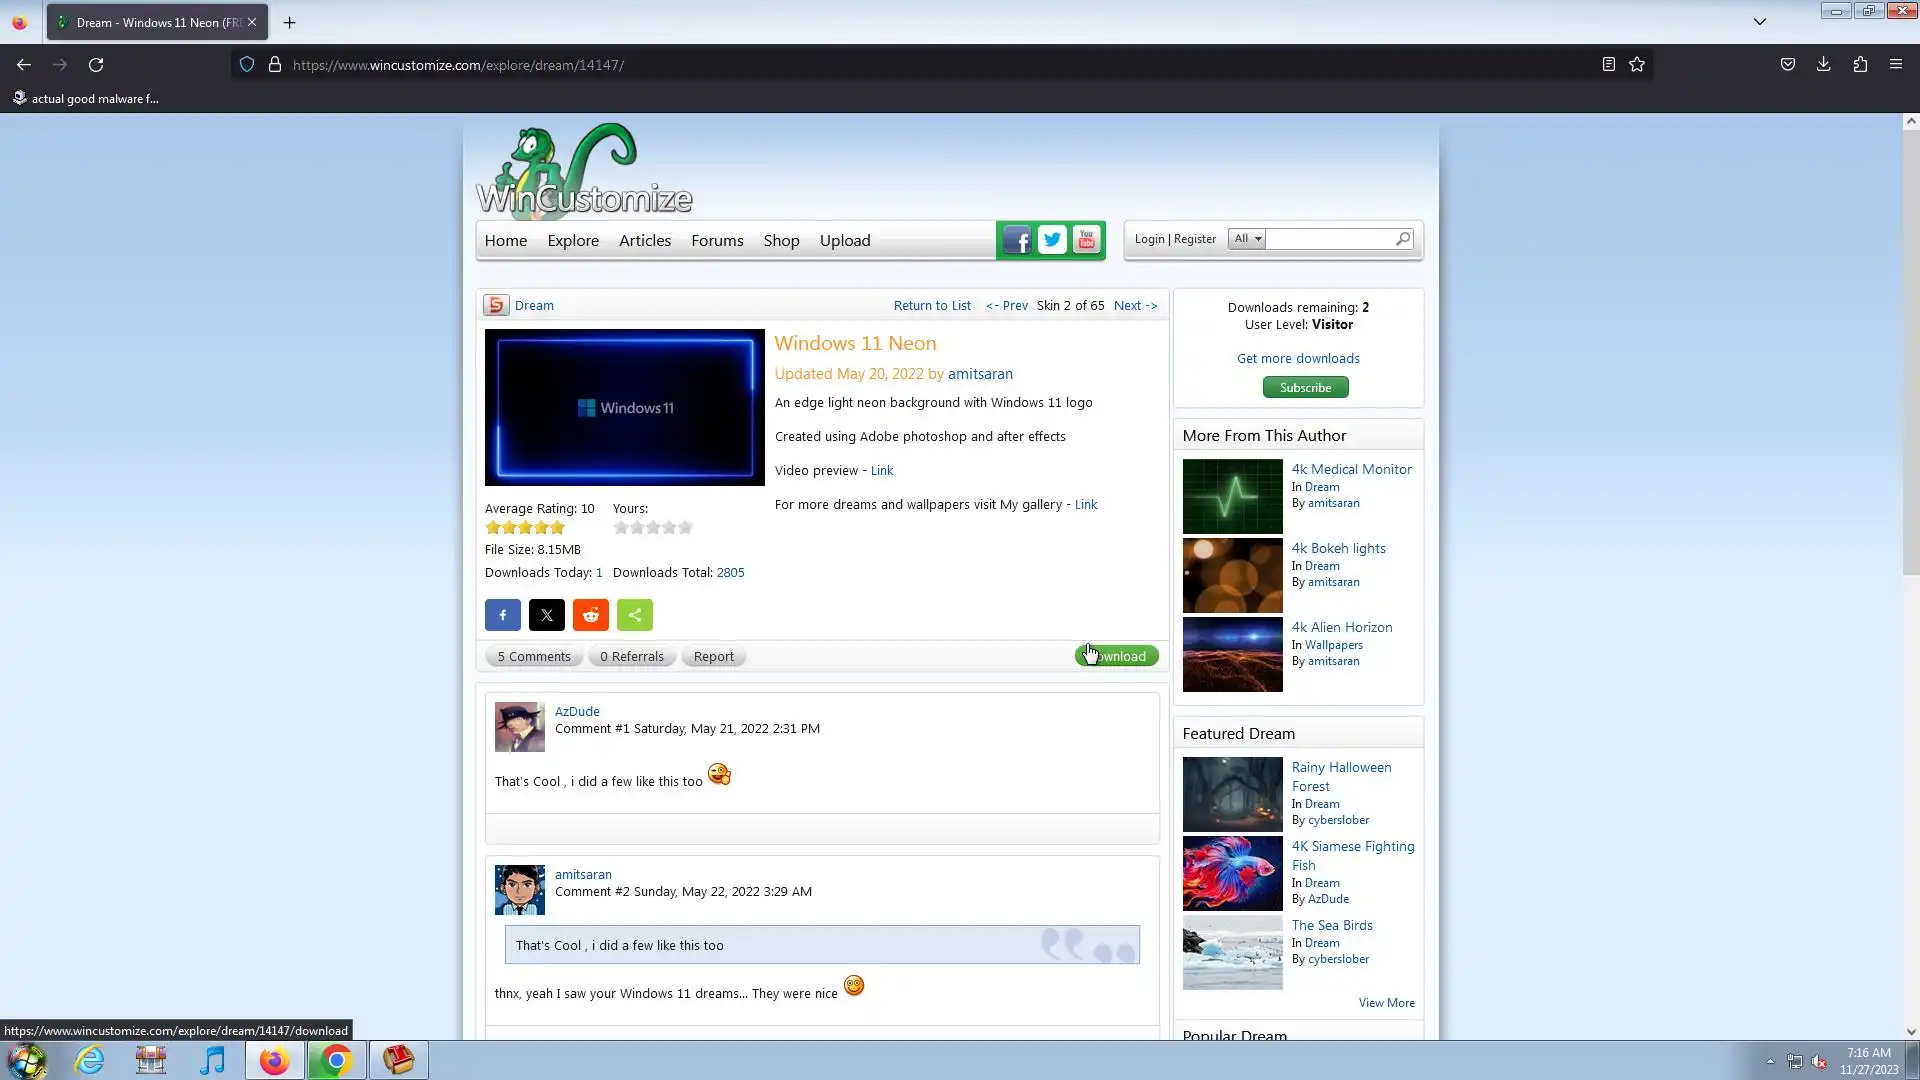
Task: Open 4k Medical Monitor thumbnail
Action: coord(1232,496)
